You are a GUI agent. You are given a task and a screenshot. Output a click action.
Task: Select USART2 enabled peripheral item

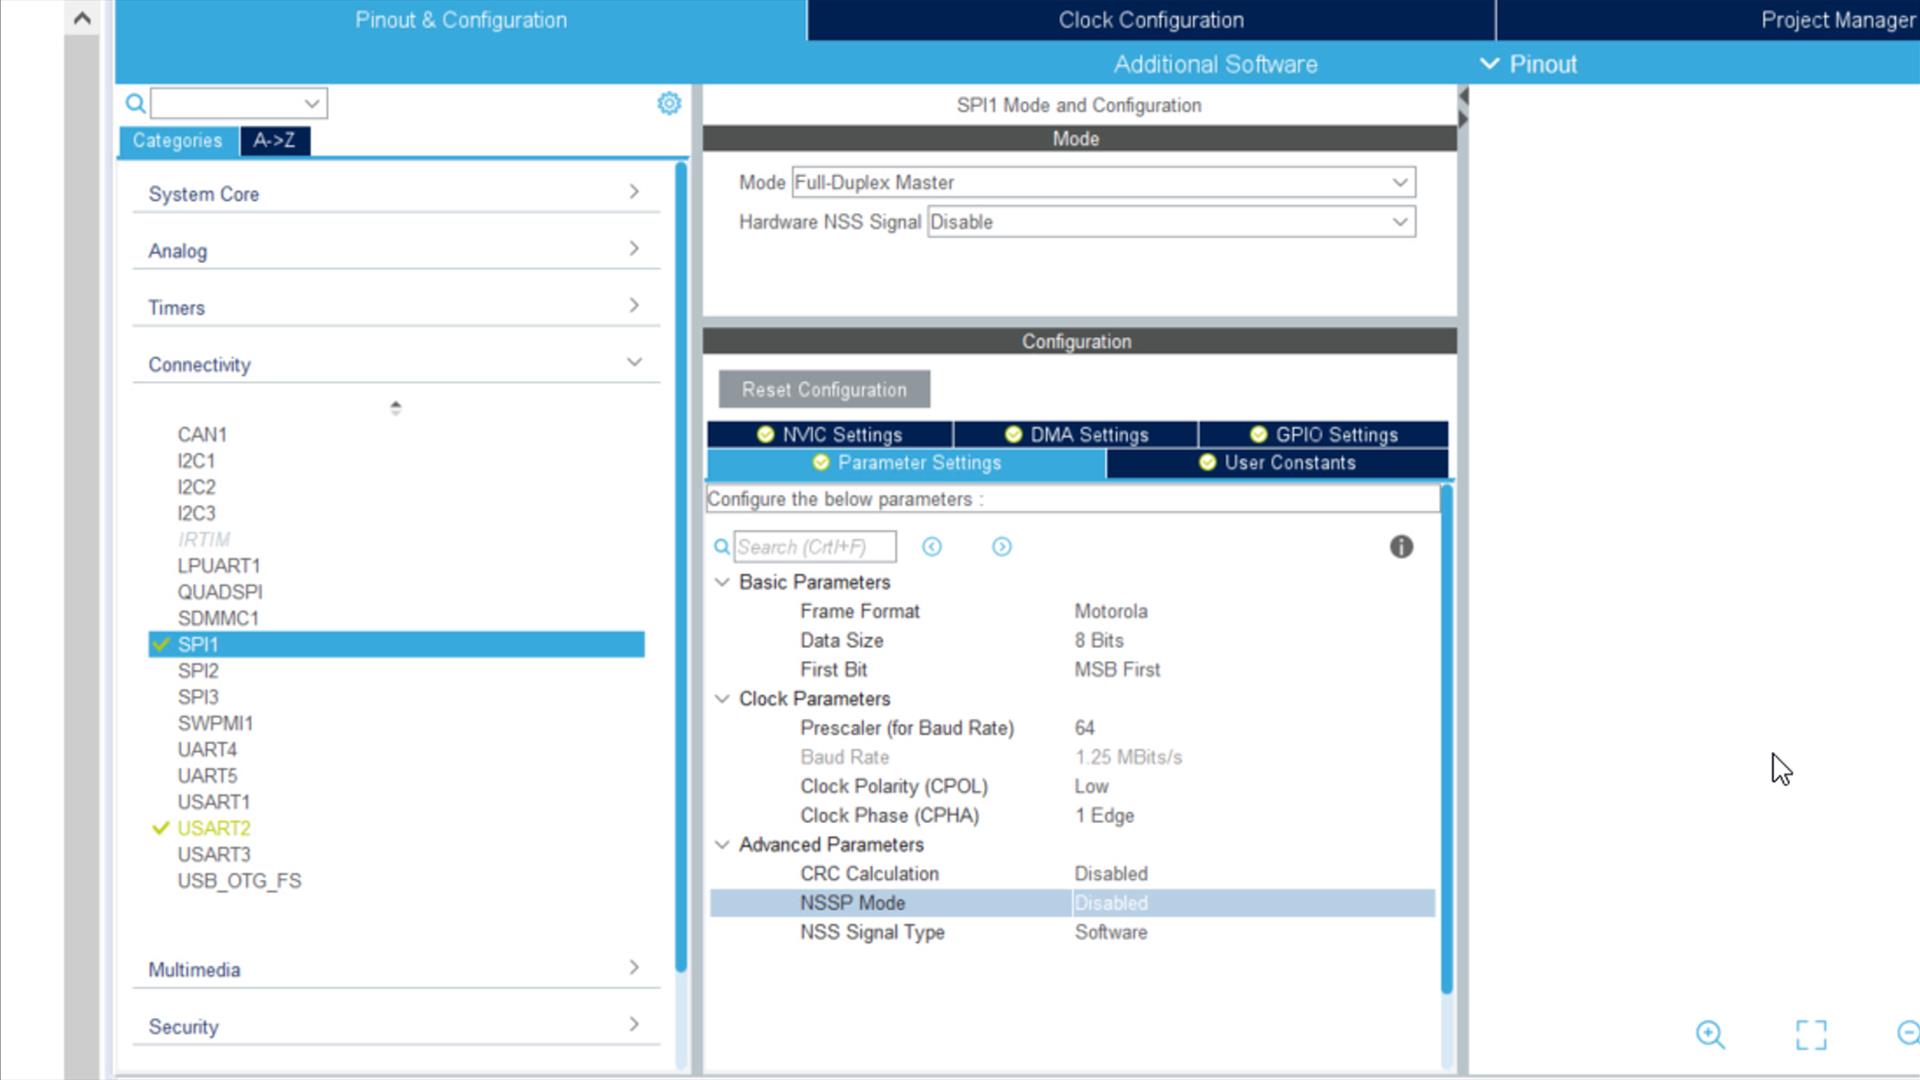(x=214, y=828)
